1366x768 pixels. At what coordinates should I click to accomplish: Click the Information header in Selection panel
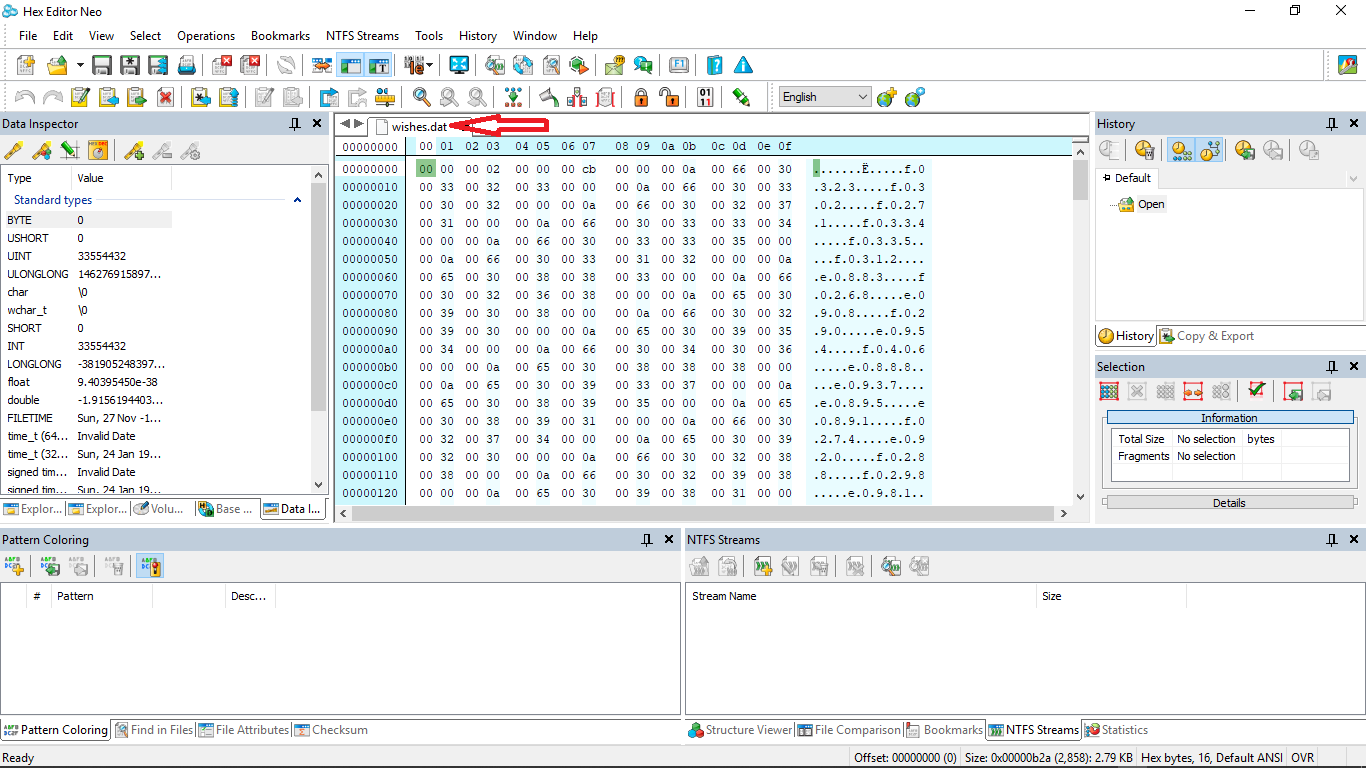click(1229, 418)
